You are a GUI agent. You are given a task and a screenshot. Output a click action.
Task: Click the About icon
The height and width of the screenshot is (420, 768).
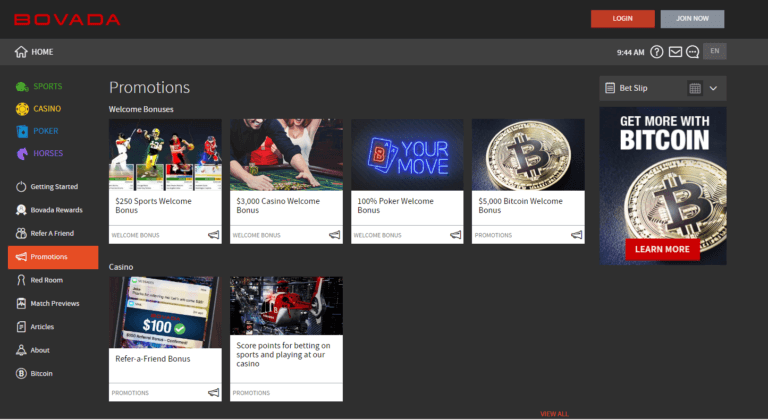tap(21, 350)
